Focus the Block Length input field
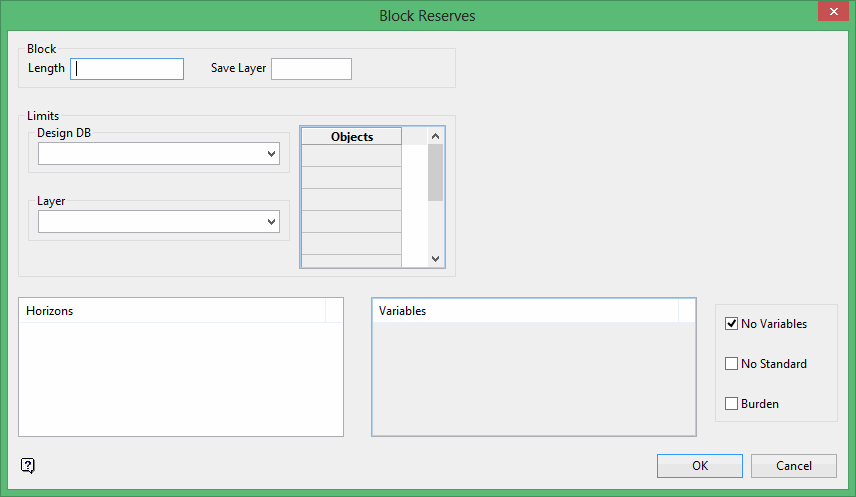856x497 pixels. click(127, 68)
